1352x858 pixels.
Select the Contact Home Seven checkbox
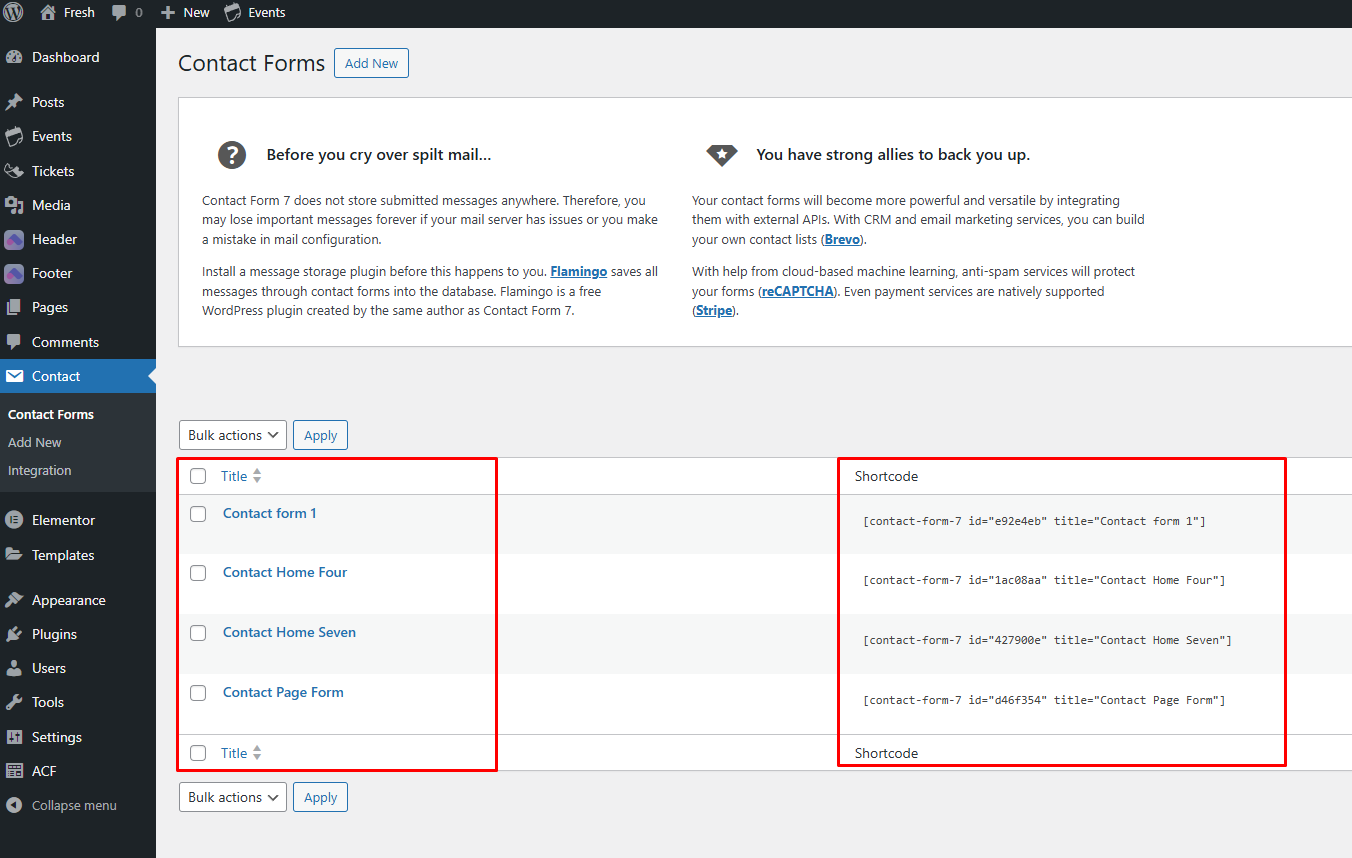pos(198,633)
